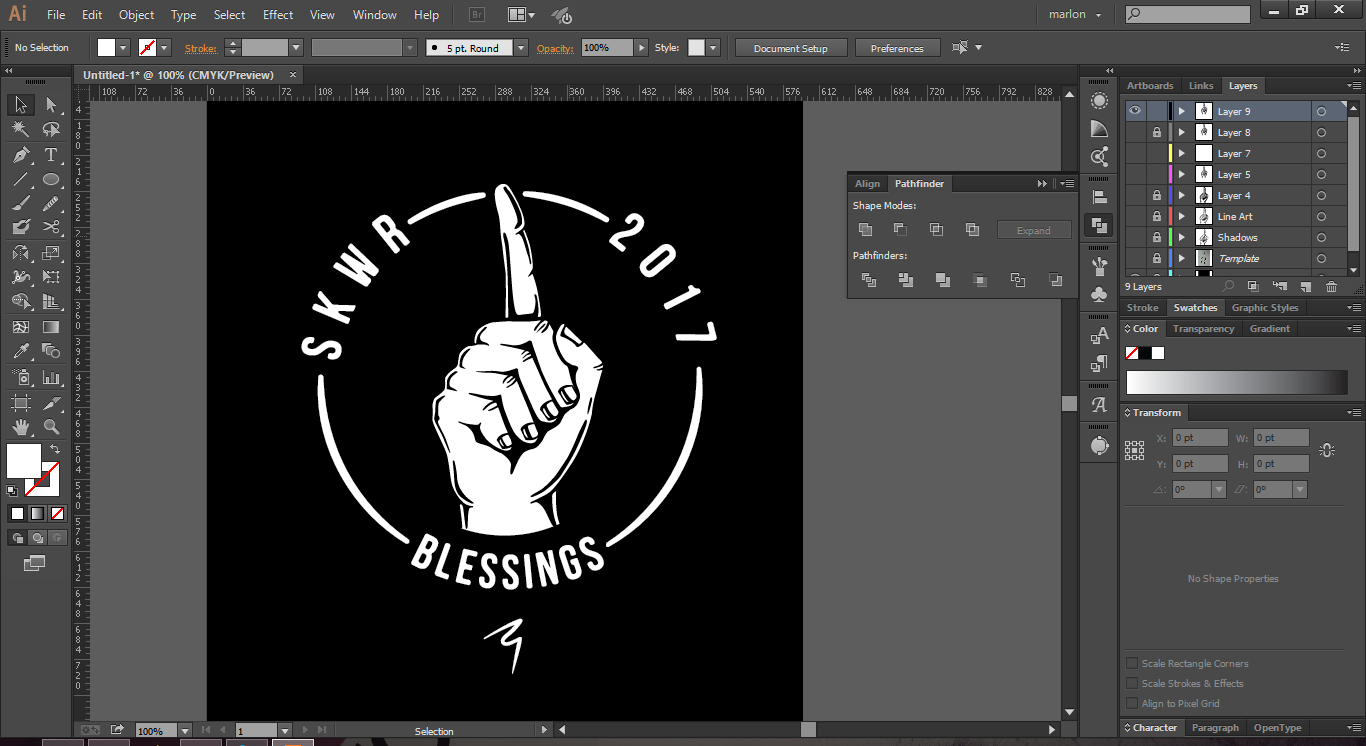Image resolution: width=1366 pixels, height=746 pixels.
Task: Click Minus Front in Pathfinder
Action: [x=900, y=229]
